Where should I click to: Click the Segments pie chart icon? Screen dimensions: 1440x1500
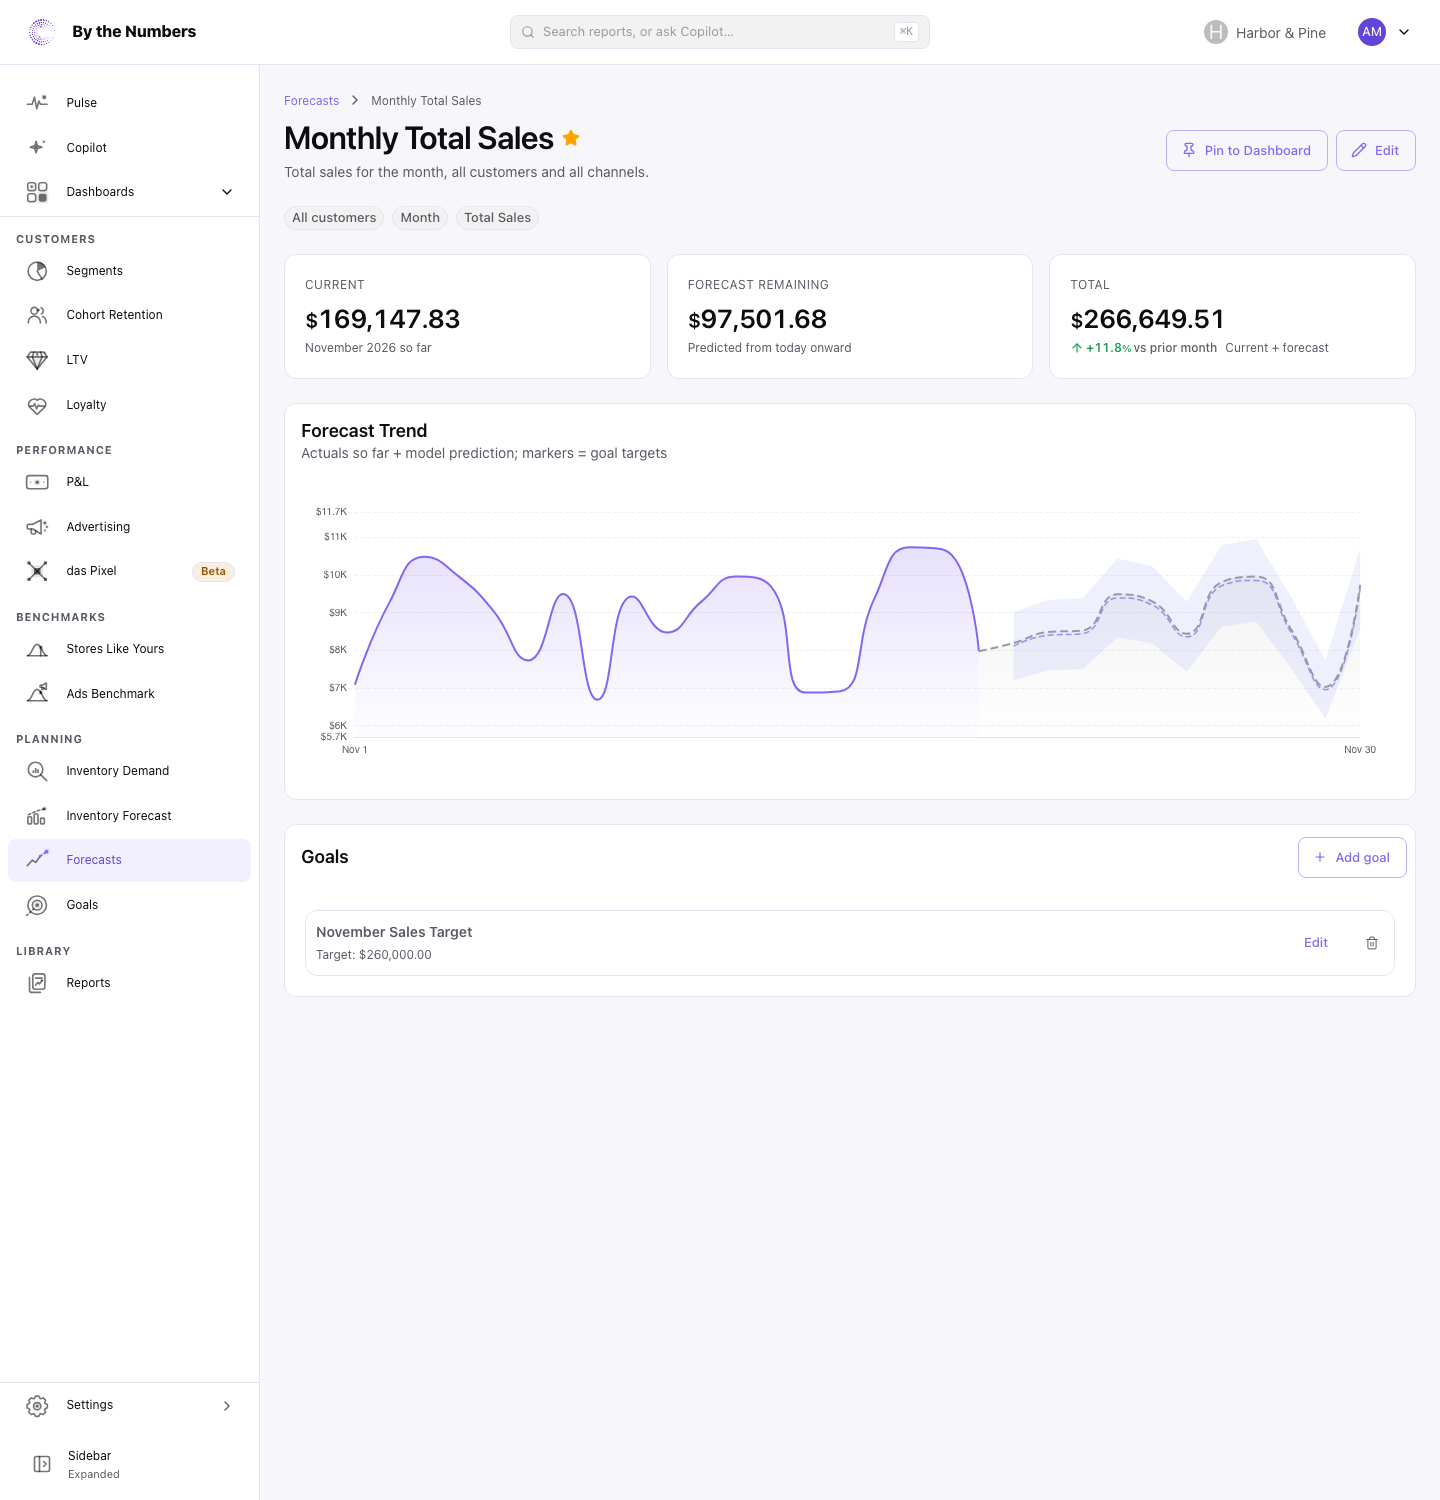tap(37, 271)
